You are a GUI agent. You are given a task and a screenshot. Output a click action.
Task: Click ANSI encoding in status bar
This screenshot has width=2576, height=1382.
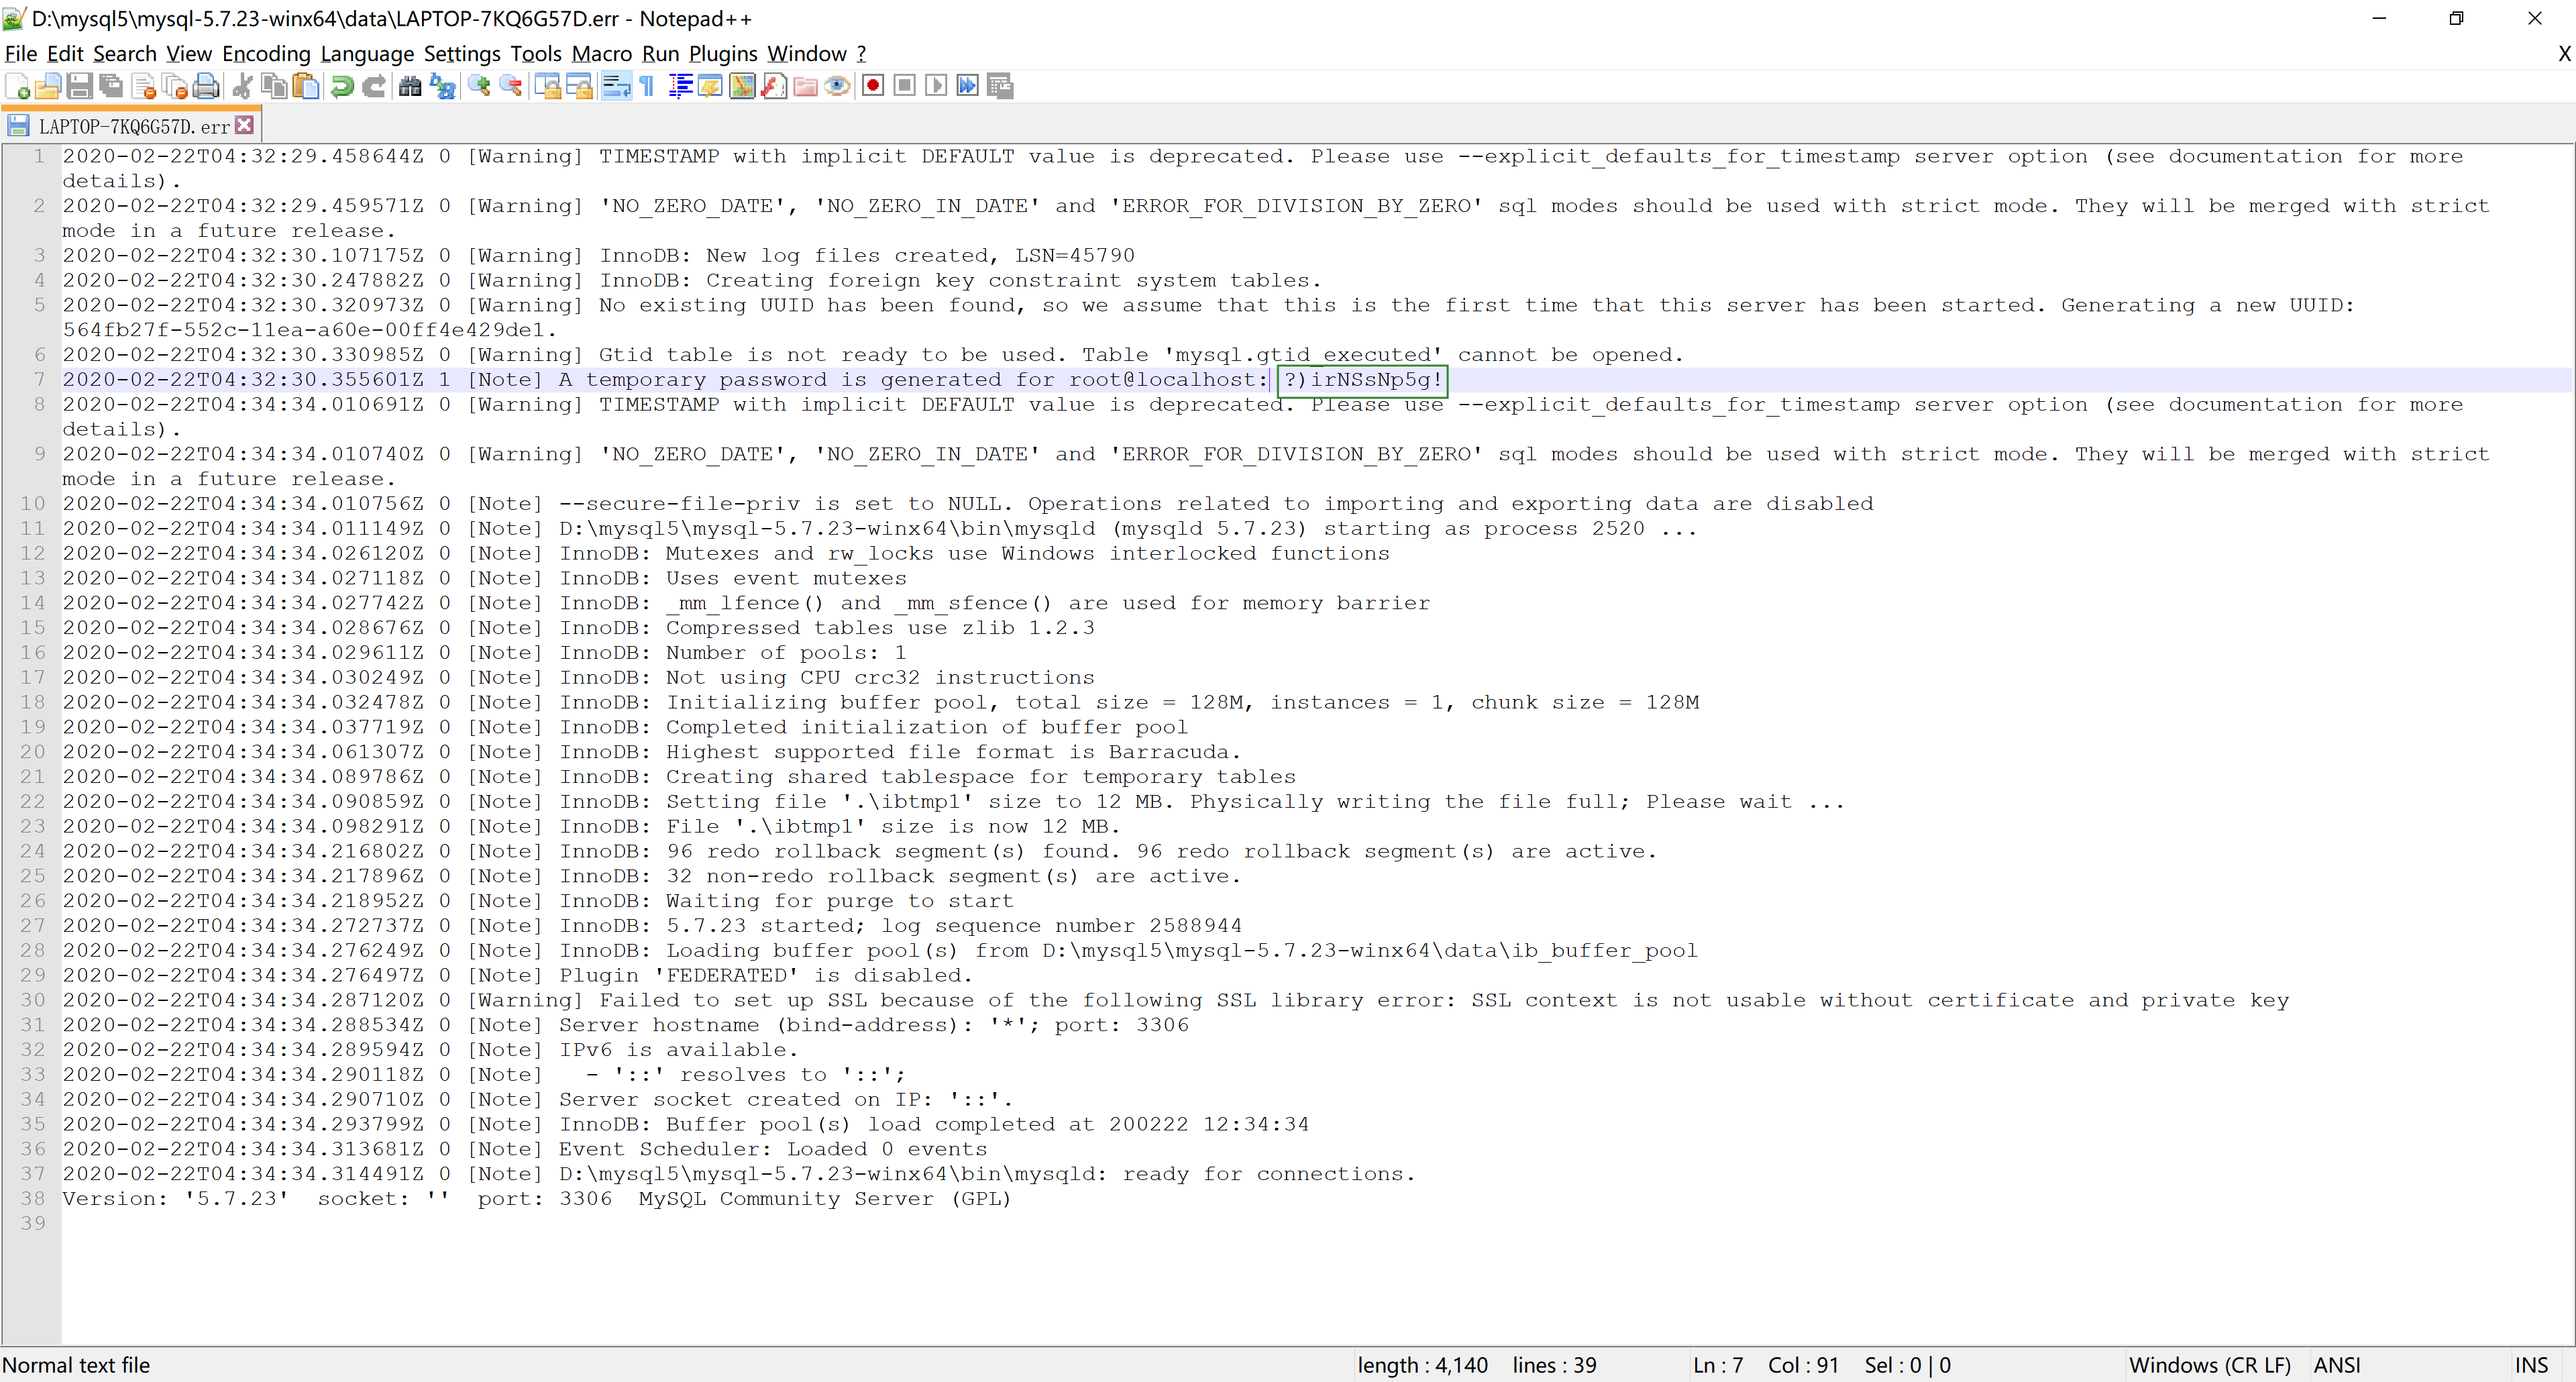[2337, 1365]
